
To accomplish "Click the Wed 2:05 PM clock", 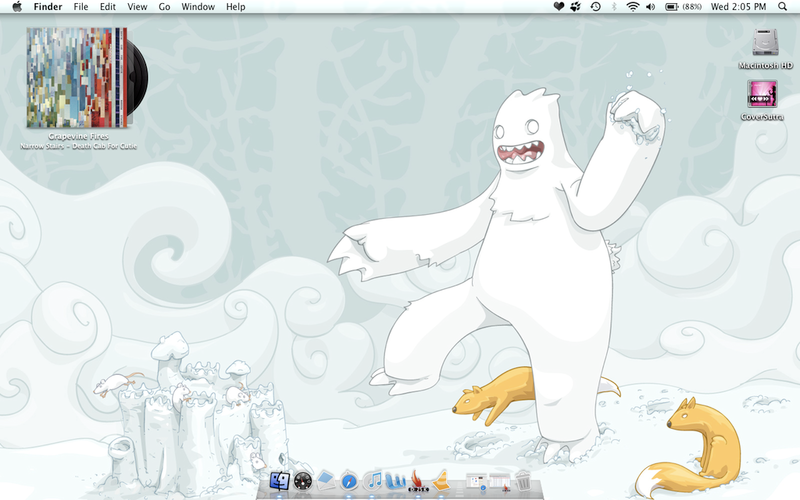I will [738, 7].
